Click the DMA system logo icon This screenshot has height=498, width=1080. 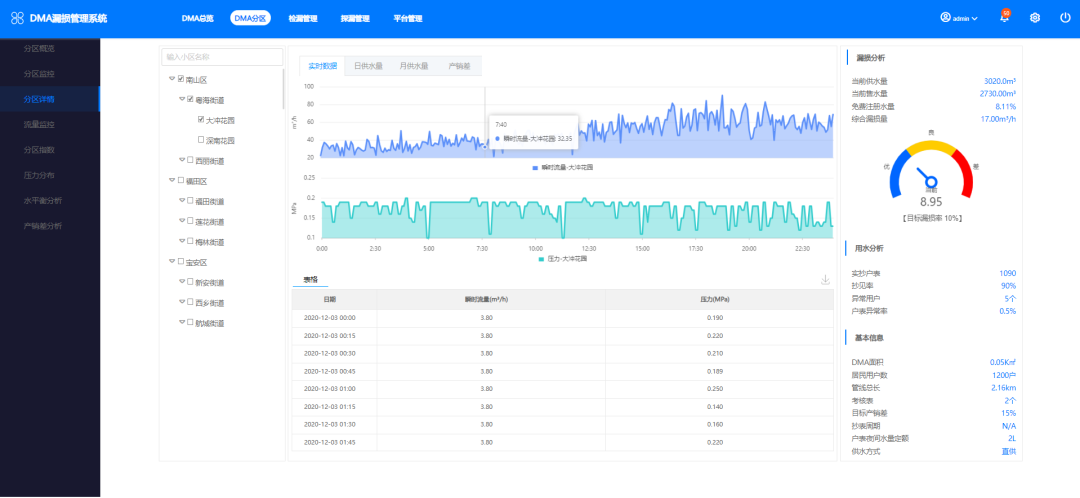pyautogui.click(x=18, y=19)
